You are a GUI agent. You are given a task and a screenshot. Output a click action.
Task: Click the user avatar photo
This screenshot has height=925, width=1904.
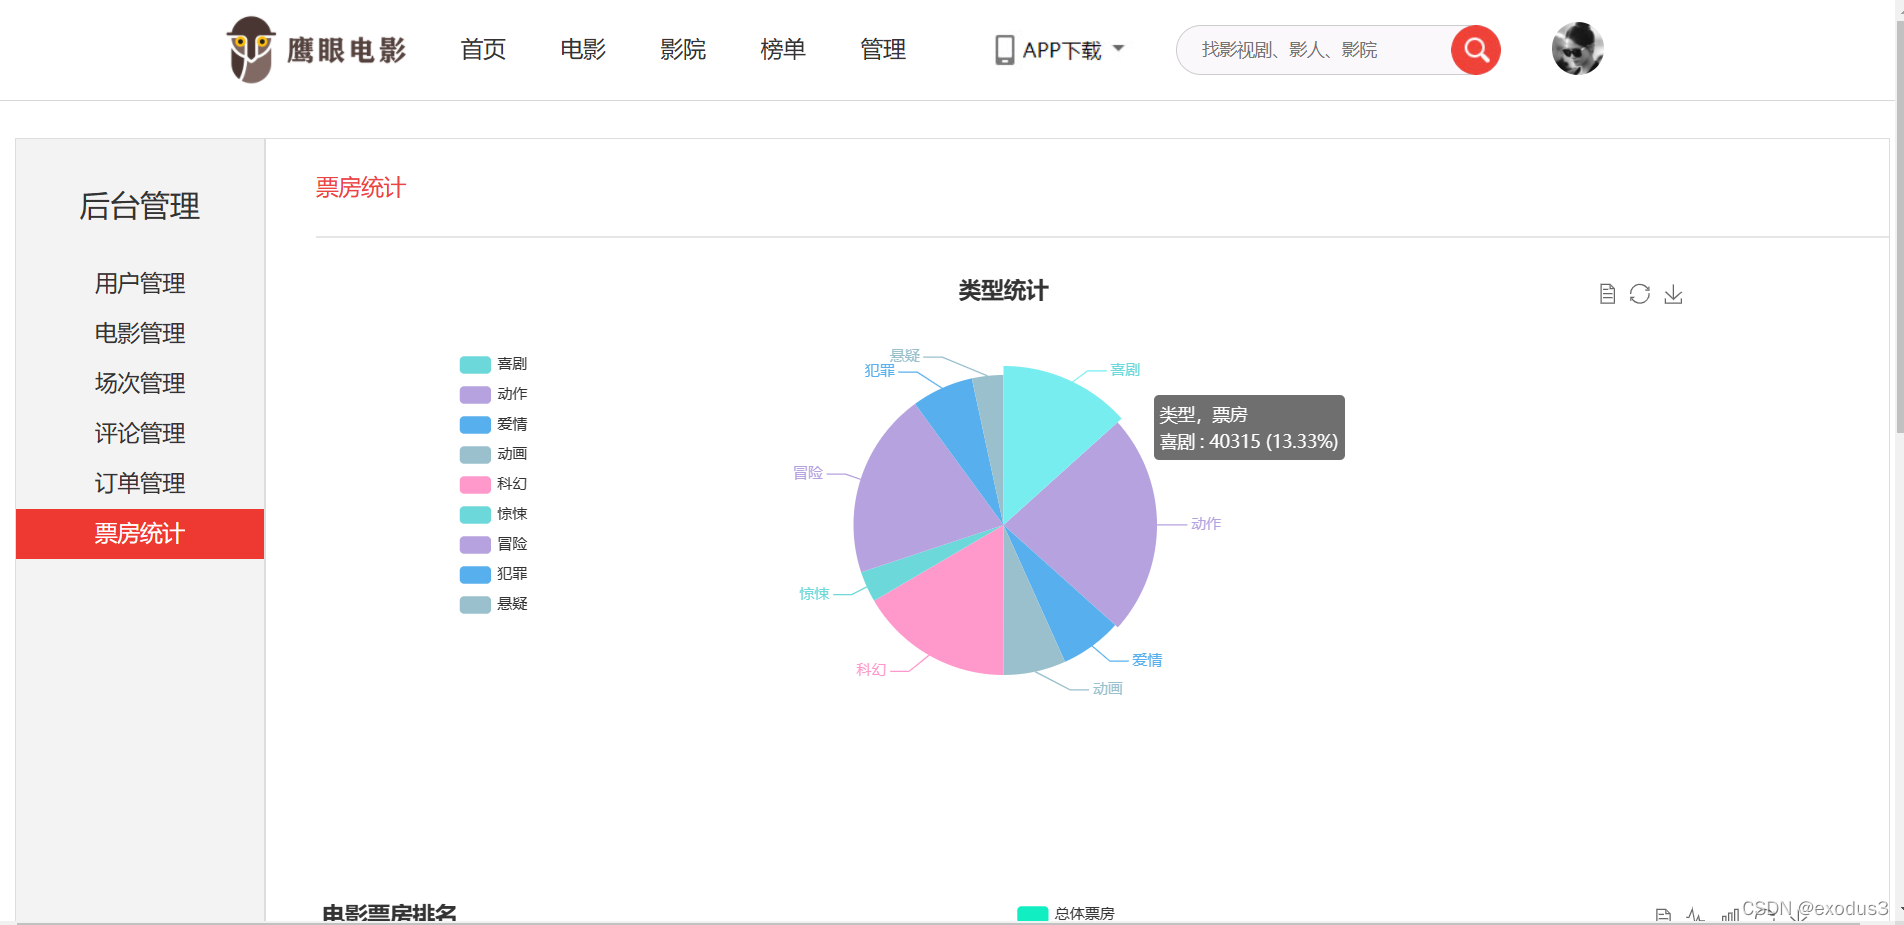1577,47
